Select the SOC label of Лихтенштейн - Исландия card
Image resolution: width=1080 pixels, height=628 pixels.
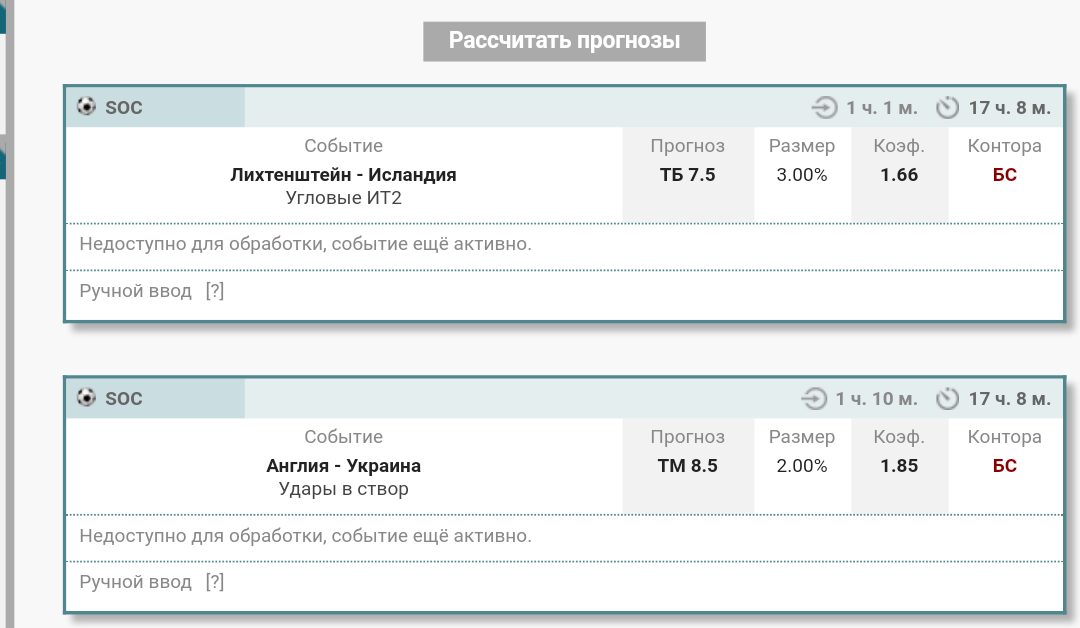click(124, 108)
